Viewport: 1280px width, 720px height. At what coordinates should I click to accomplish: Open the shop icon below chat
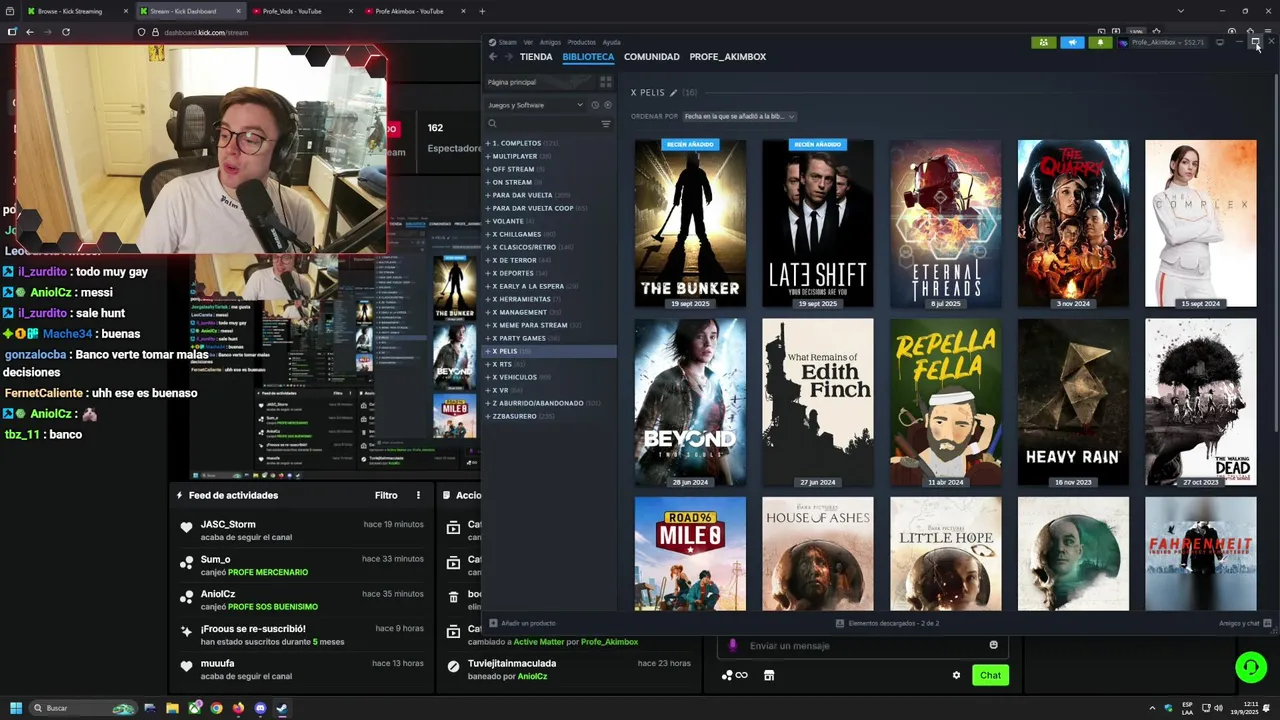[769, 675]
